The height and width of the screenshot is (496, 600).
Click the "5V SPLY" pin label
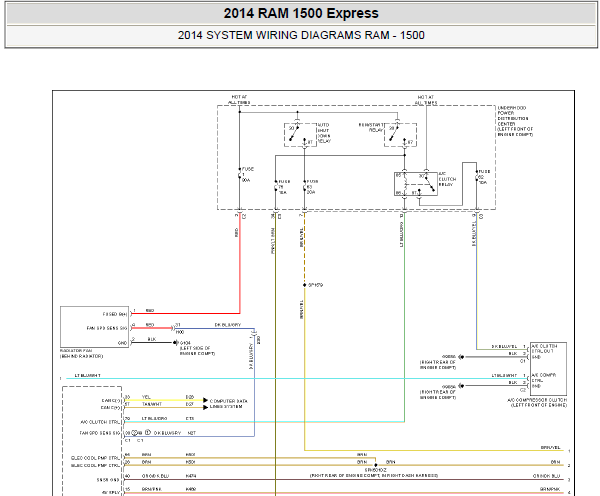(x=111, y=493)
